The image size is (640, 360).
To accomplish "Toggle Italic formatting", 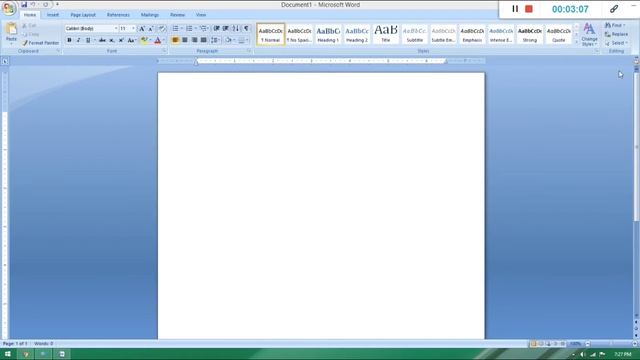I will pyautogui.click(x=78, y=40).
